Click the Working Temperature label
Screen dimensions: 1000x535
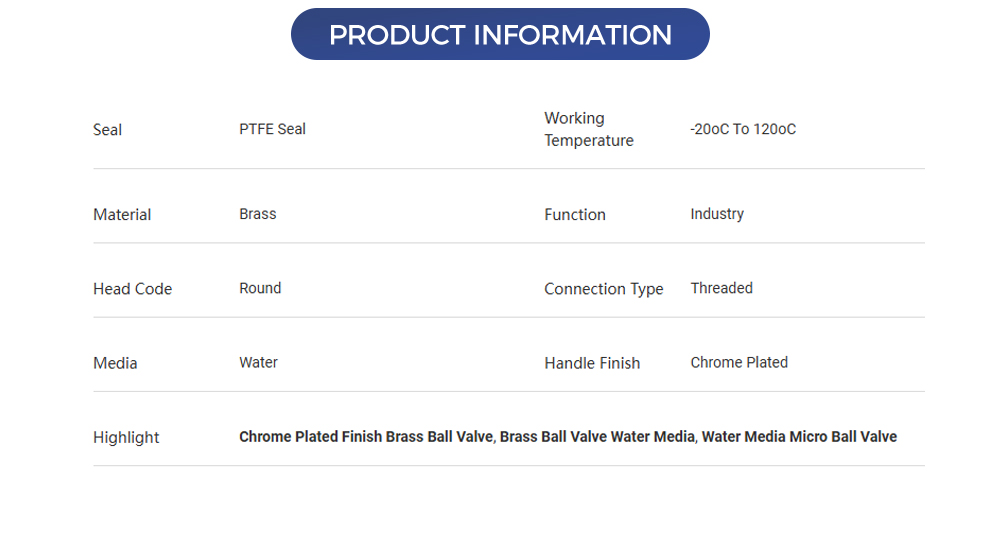588,129
